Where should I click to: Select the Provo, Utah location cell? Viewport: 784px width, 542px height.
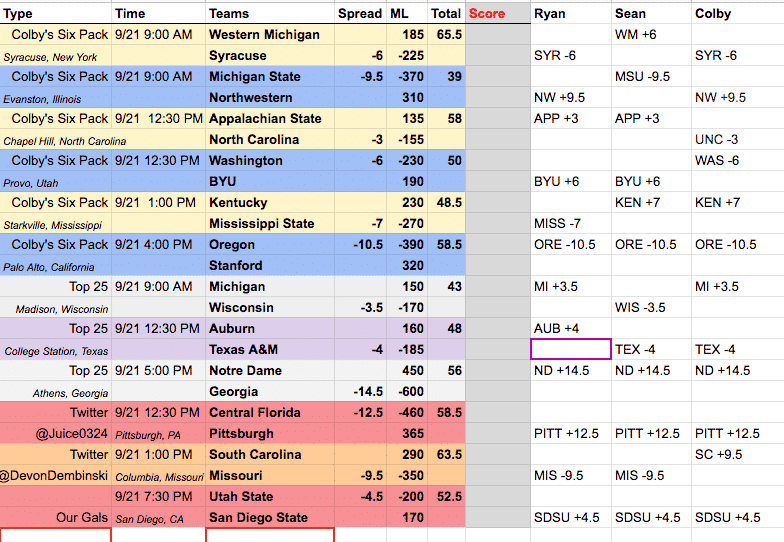56,182
